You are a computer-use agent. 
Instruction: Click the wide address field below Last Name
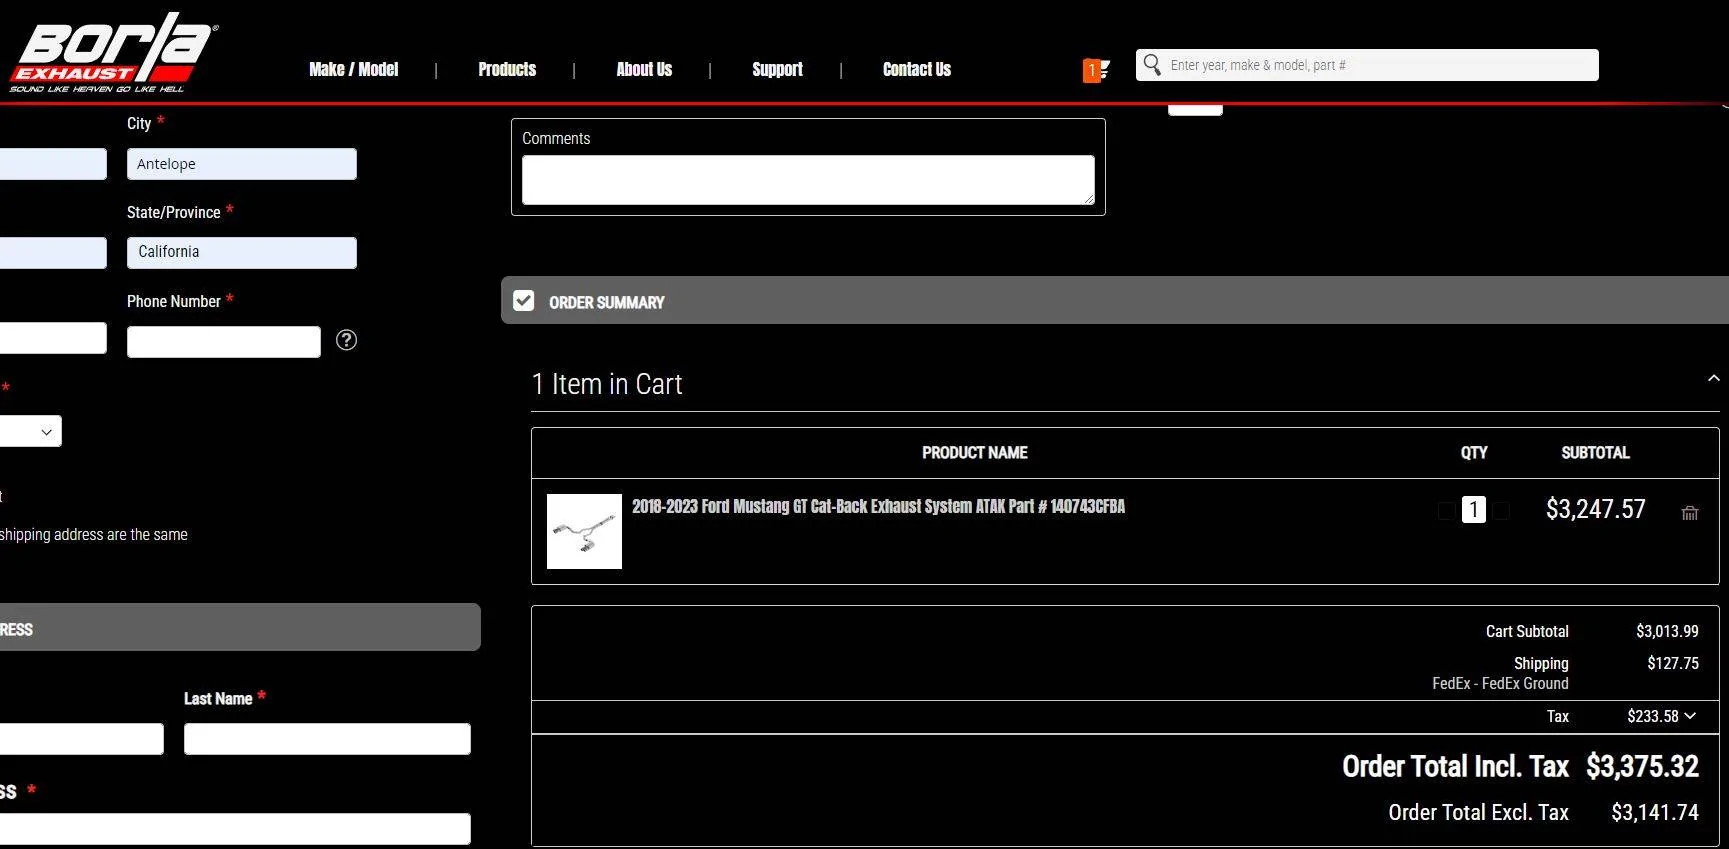[235, 829]
